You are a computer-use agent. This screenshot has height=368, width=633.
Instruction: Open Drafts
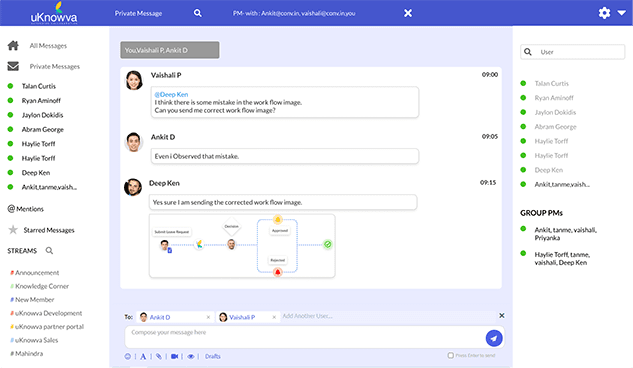pyautogui.click(x=213, y=356)
